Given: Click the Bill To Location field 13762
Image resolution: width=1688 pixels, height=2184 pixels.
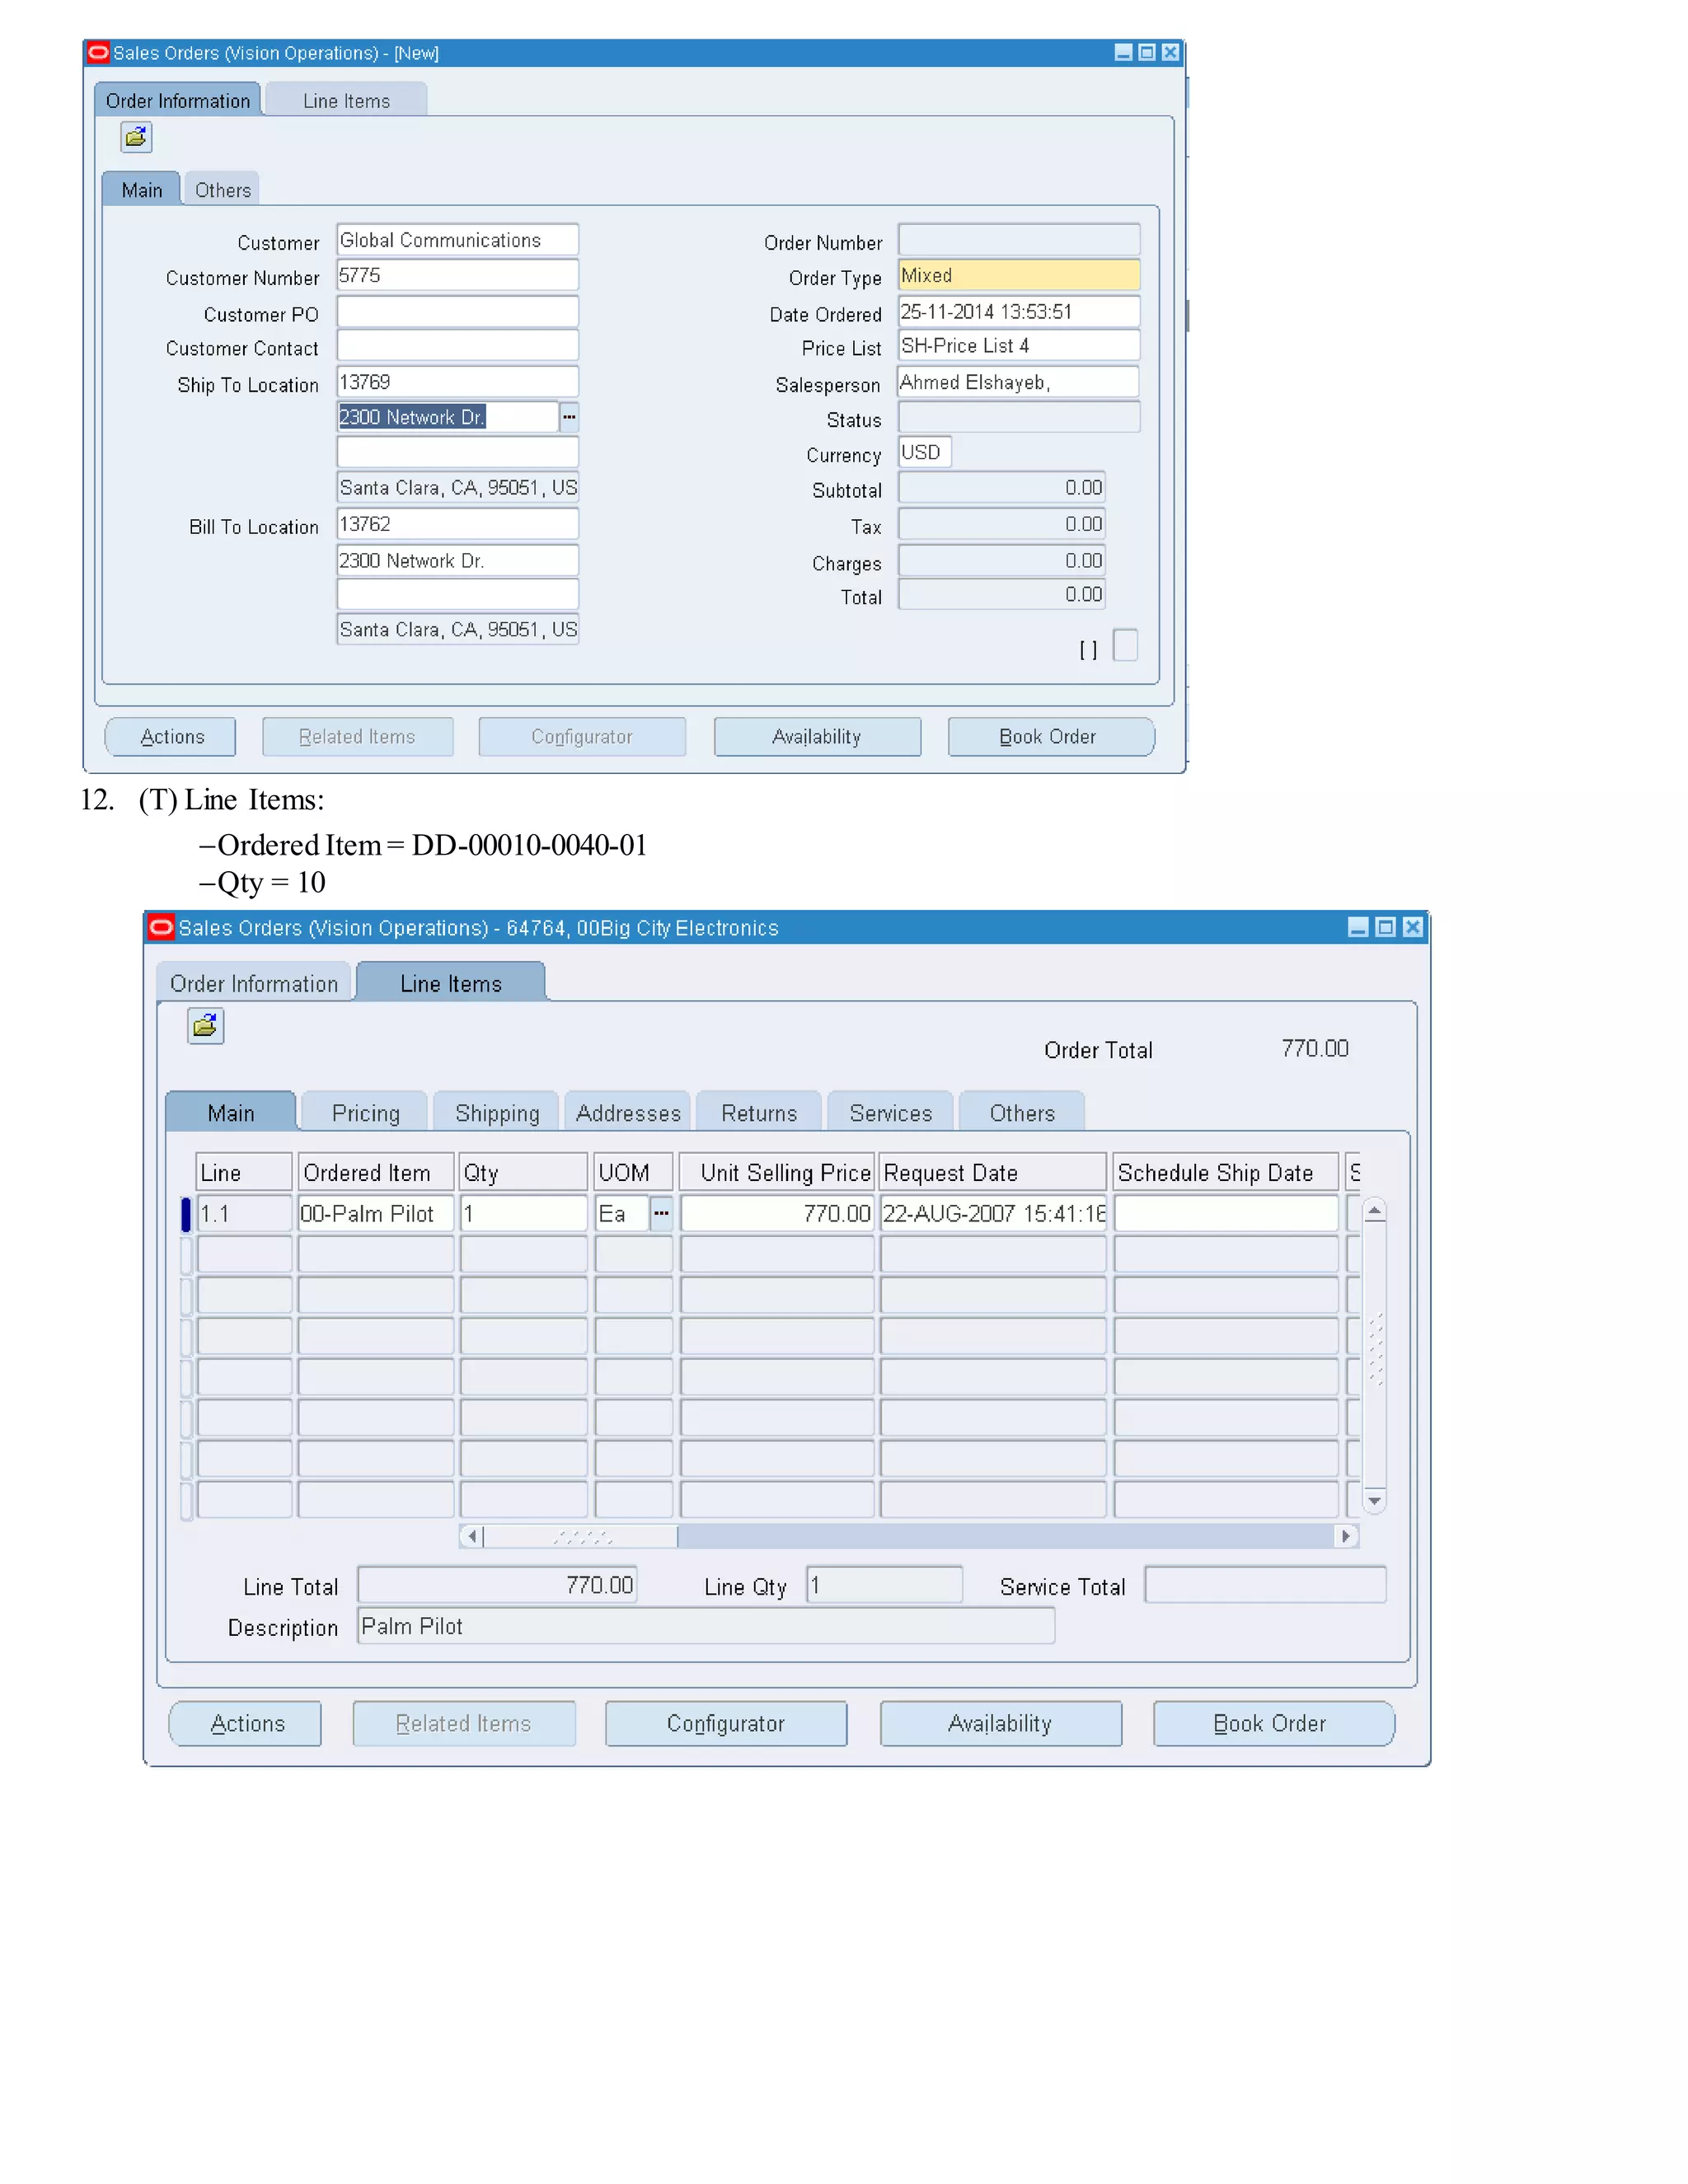Looking at the screenshot, I should (x=458, y=524).
